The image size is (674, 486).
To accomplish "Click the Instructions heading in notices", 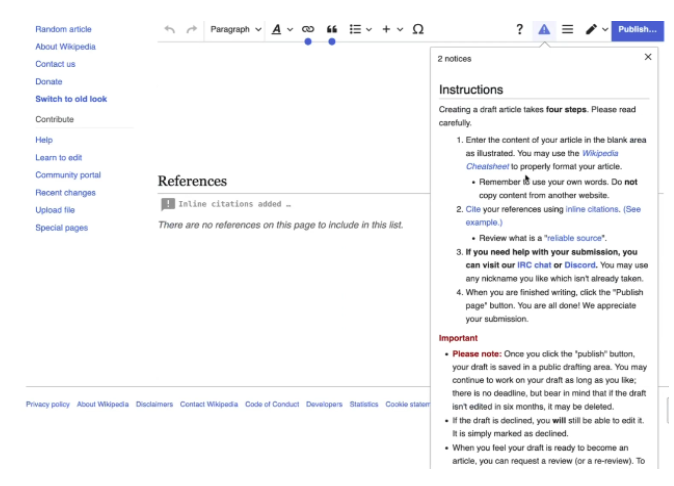I will point(471,90).
